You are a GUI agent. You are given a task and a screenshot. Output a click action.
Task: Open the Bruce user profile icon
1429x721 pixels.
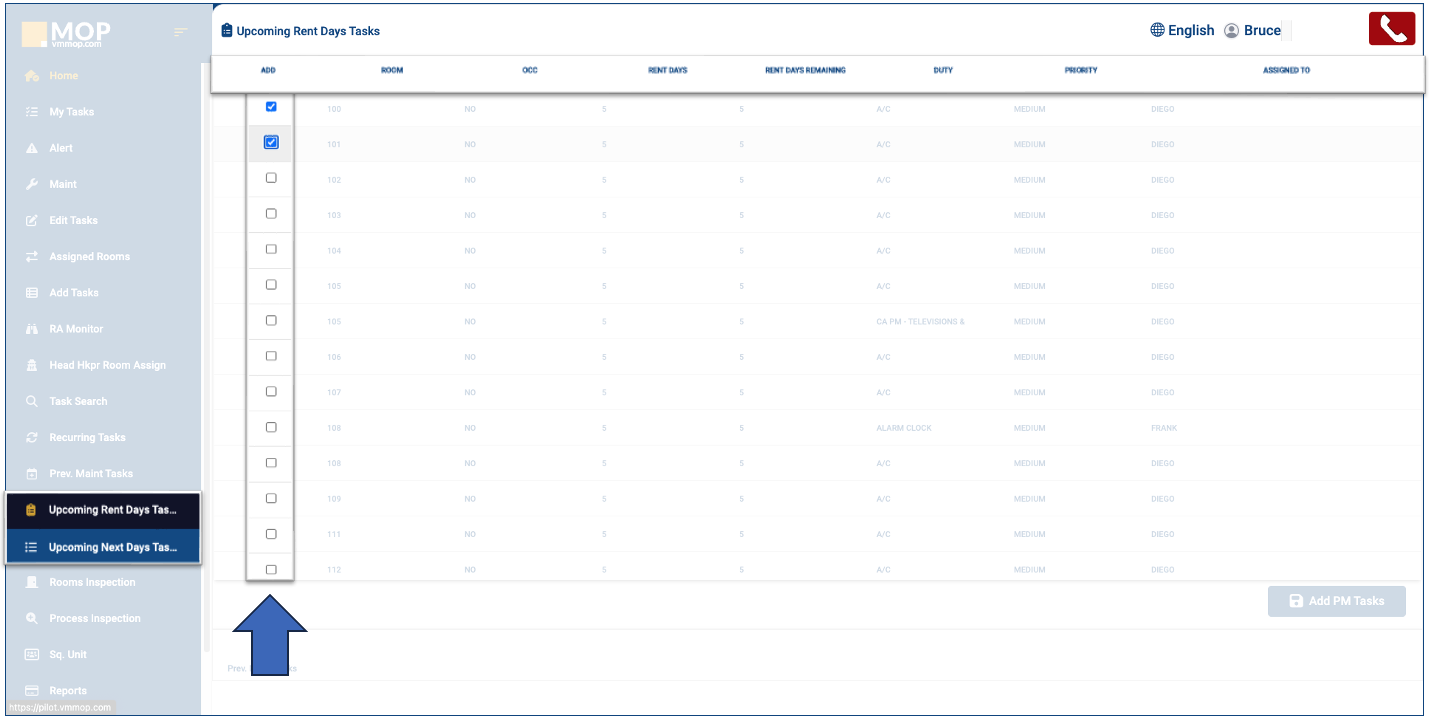click(1231, 31)
